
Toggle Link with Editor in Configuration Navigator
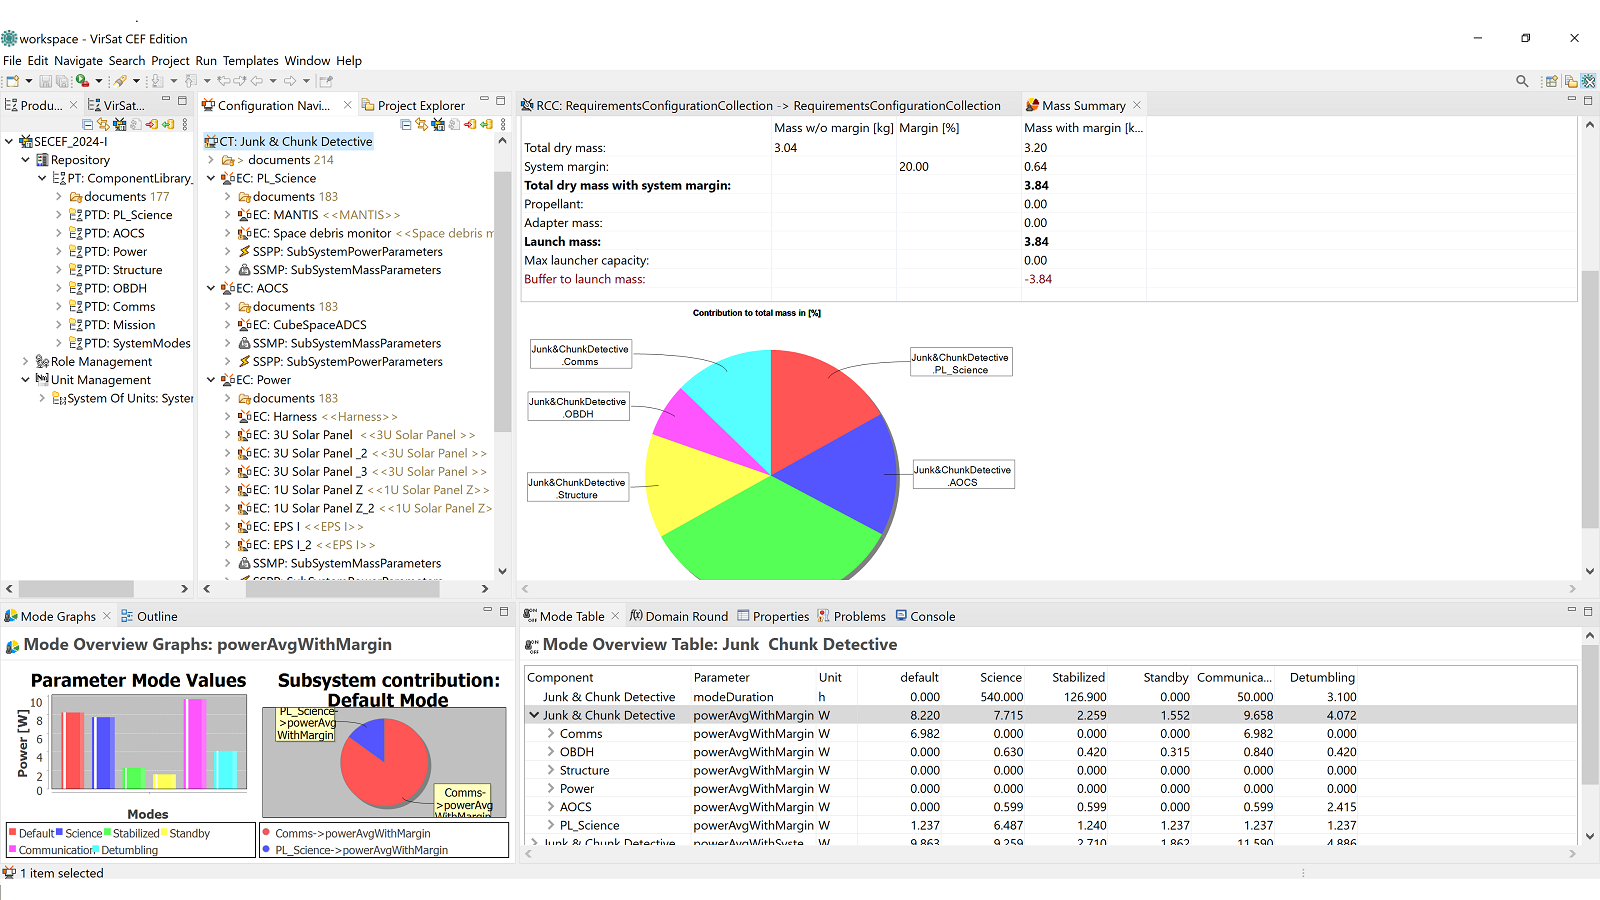point(422,125)
